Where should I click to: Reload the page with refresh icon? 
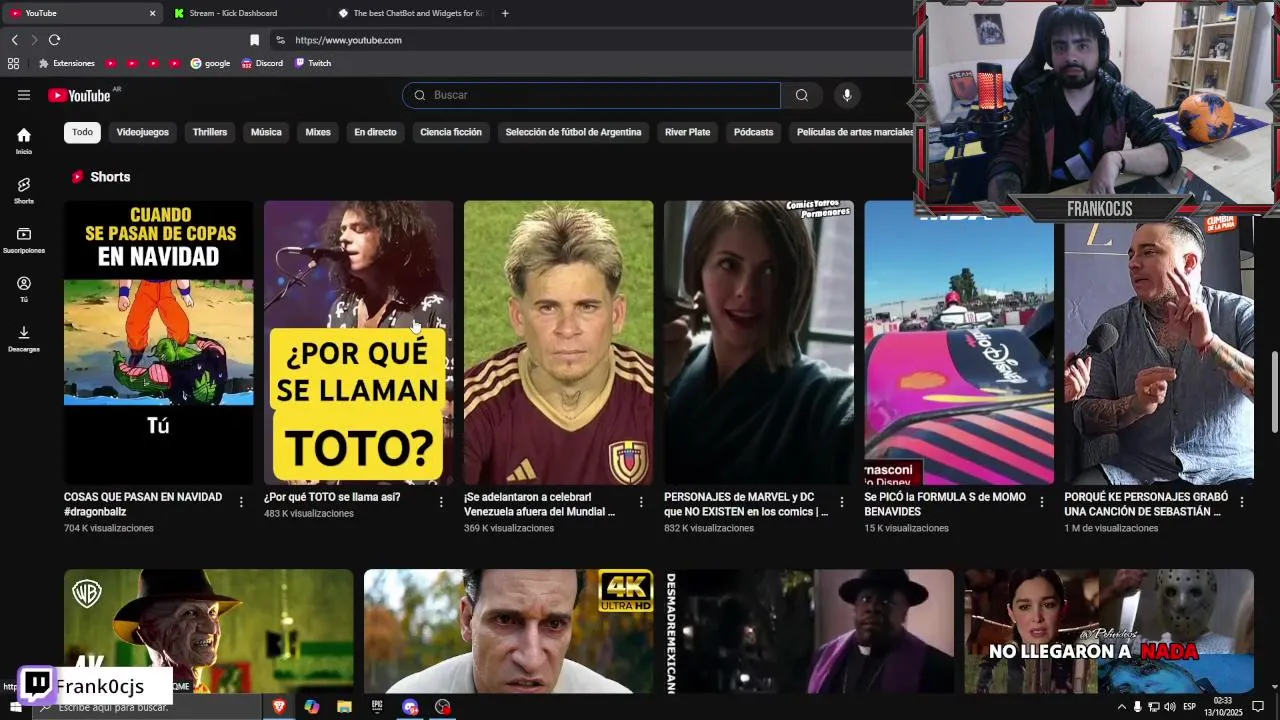click(54, 40)
